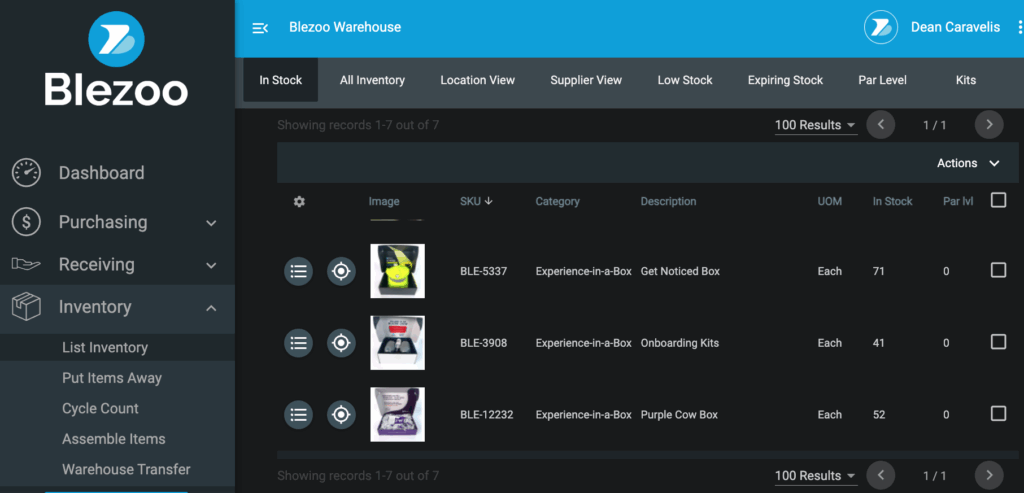Click the Purchasing dollar icon

[26, 222]
